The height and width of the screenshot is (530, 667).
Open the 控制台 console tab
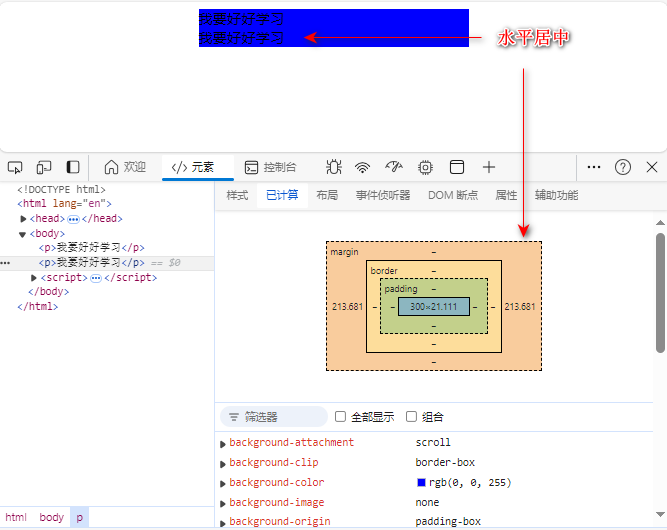point(271,167)
